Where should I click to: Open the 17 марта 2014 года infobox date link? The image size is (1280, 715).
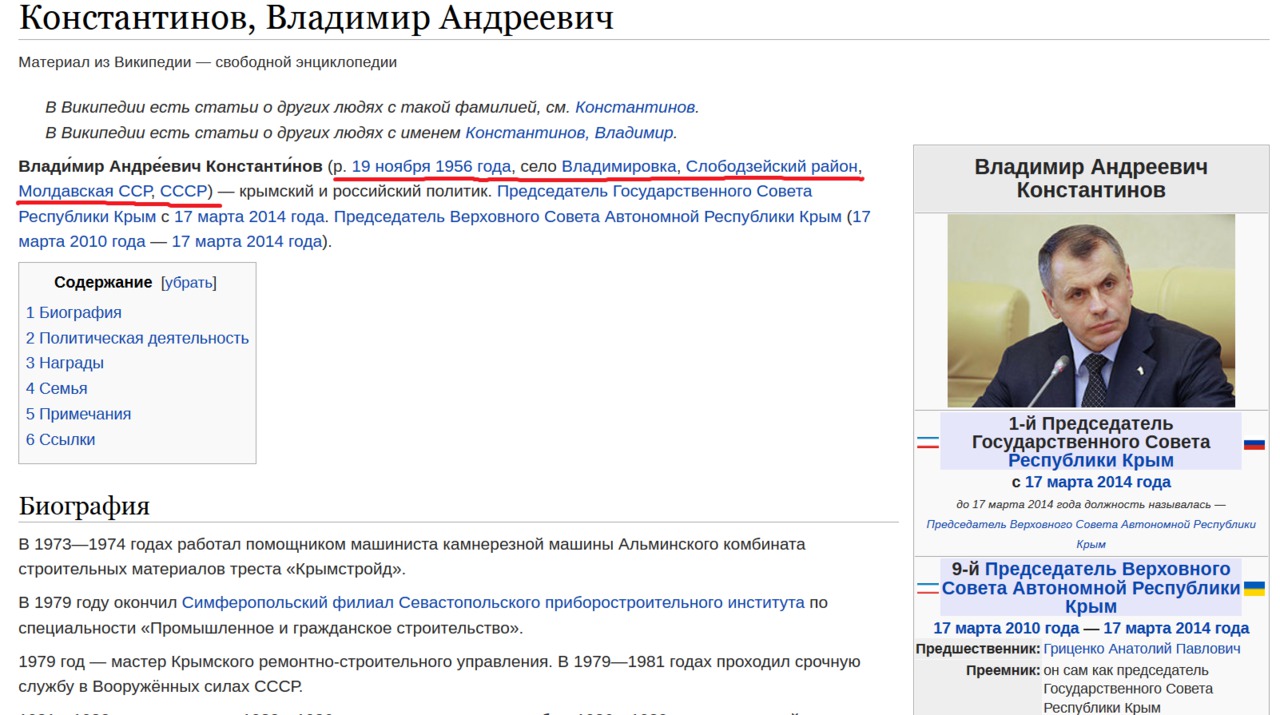1098,482
